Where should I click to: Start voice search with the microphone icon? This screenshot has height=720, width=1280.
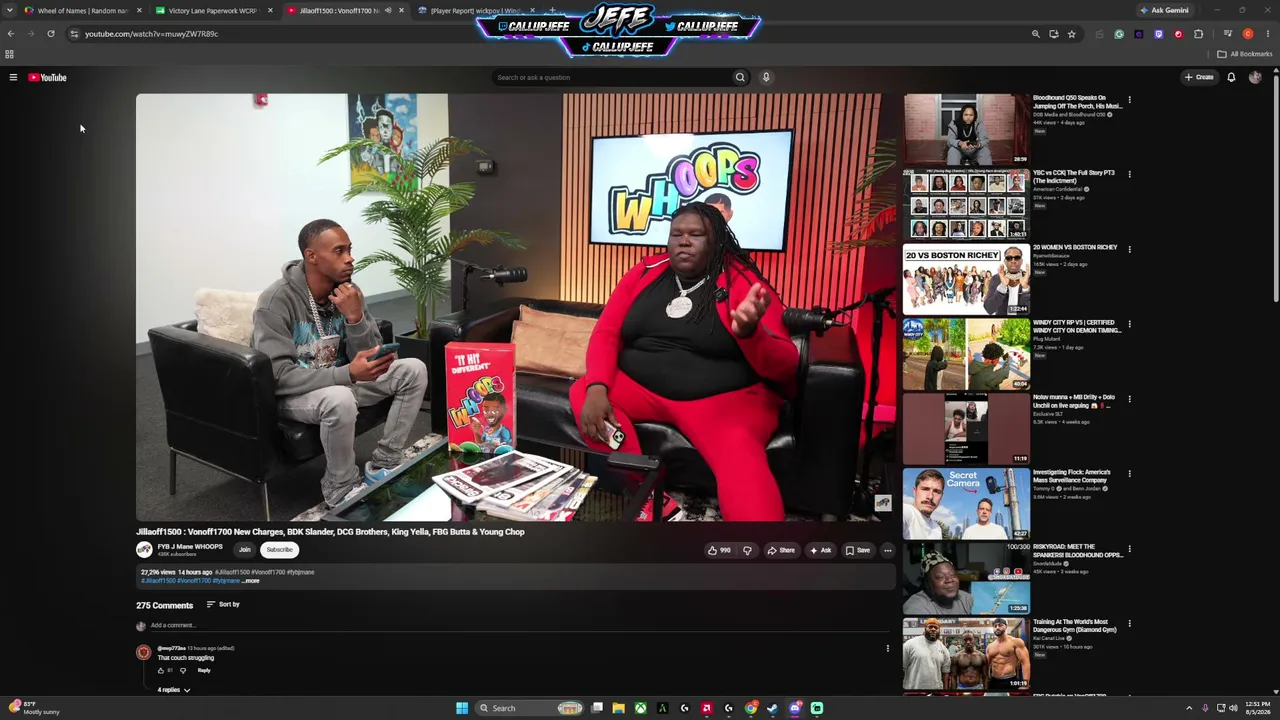click(x=766, y=77)
